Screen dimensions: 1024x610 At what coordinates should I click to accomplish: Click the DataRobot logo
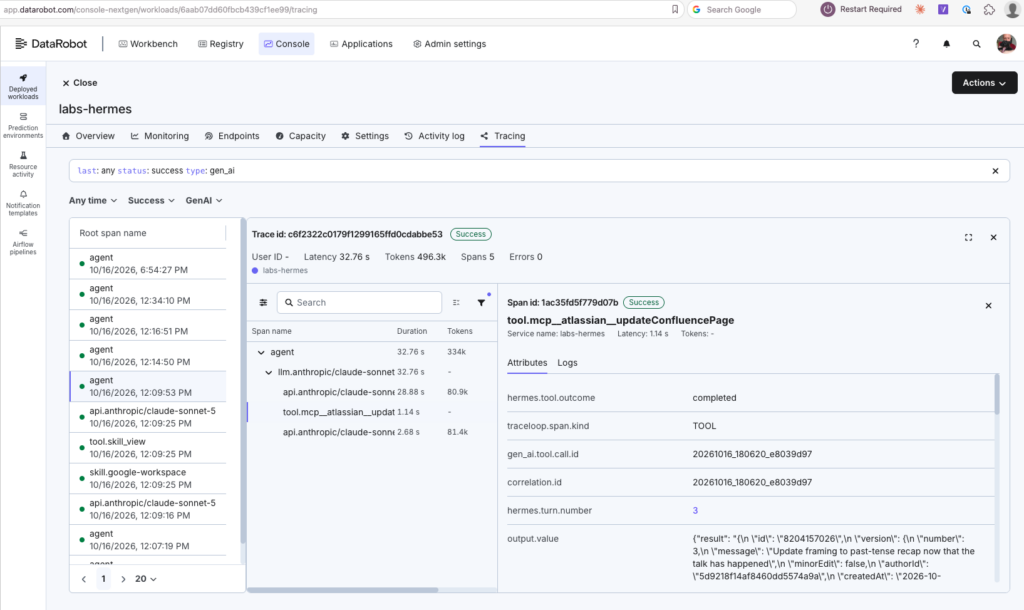[x=51, y=44]
